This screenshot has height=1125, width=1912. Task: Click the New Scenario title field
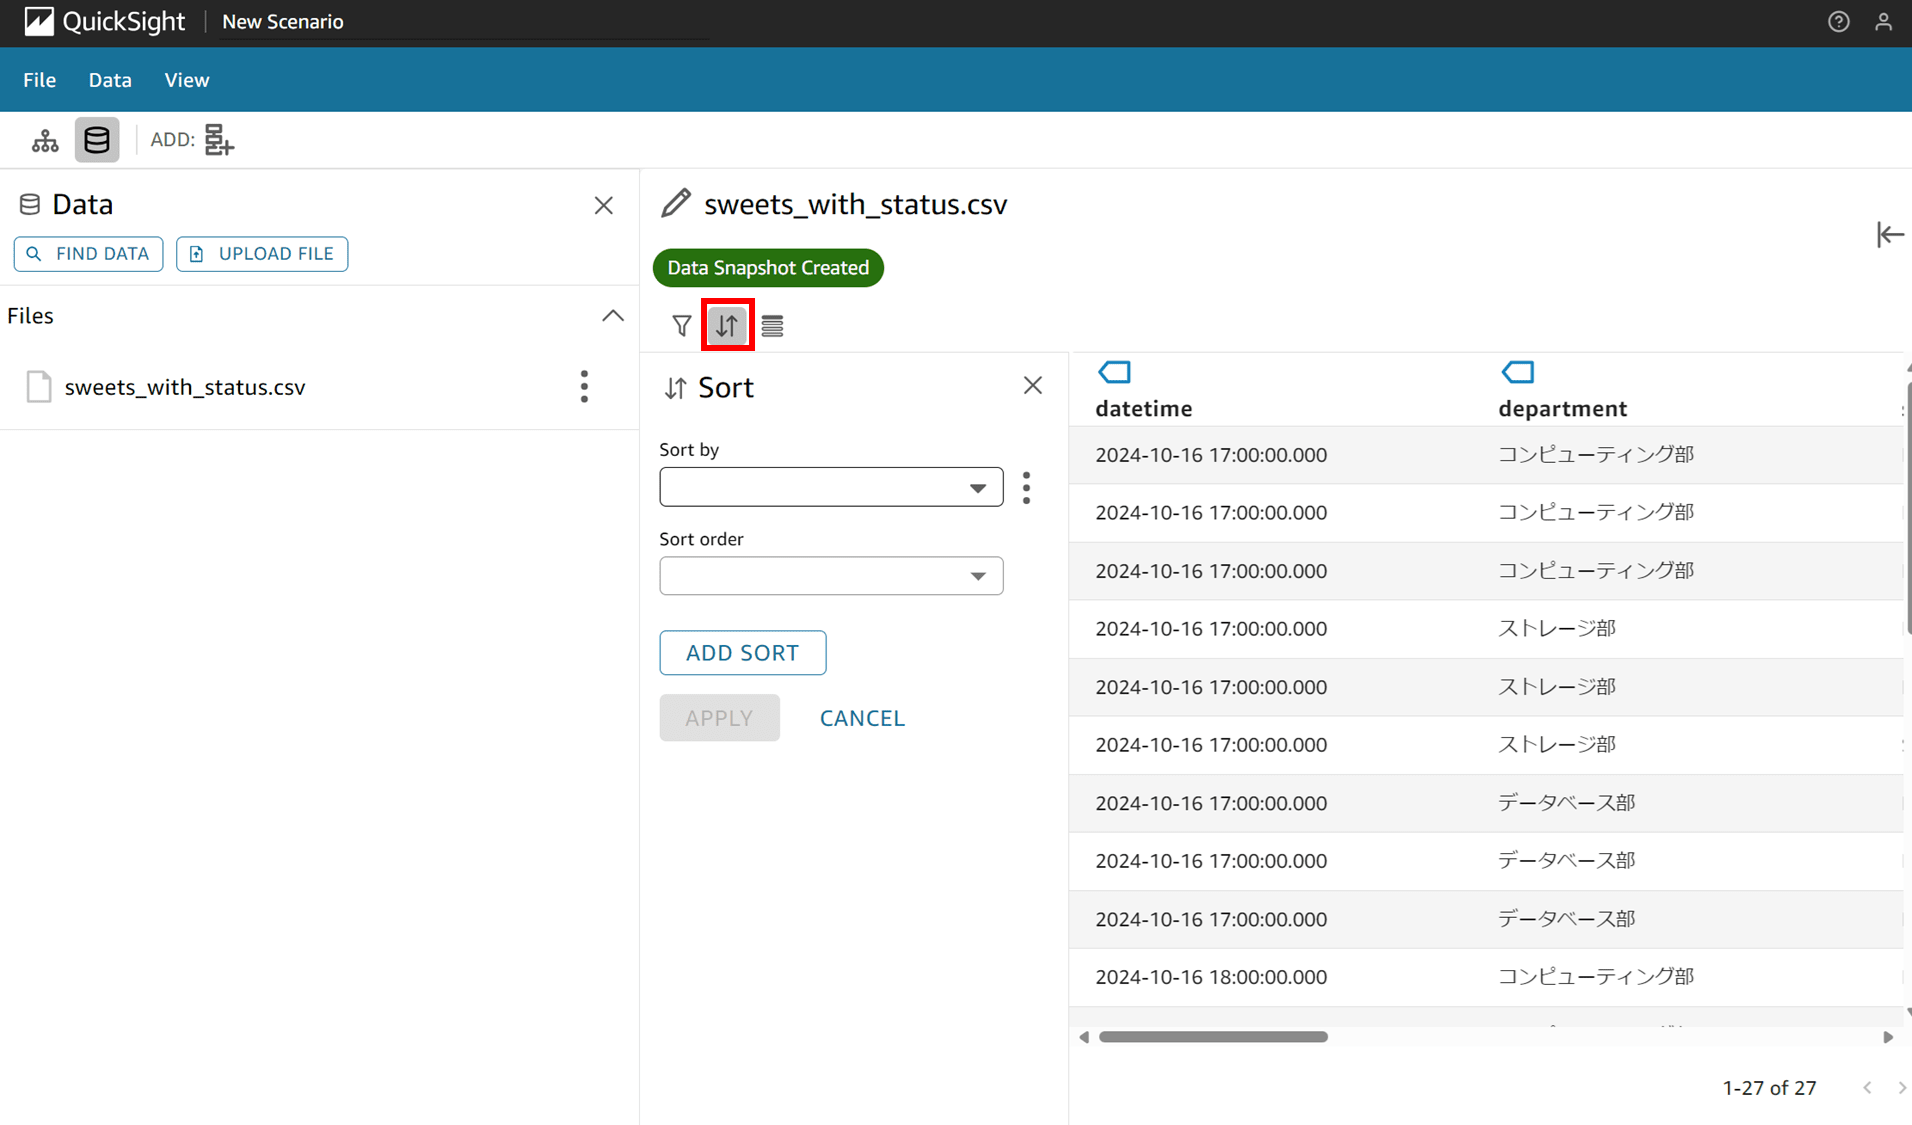coord(465,22)
